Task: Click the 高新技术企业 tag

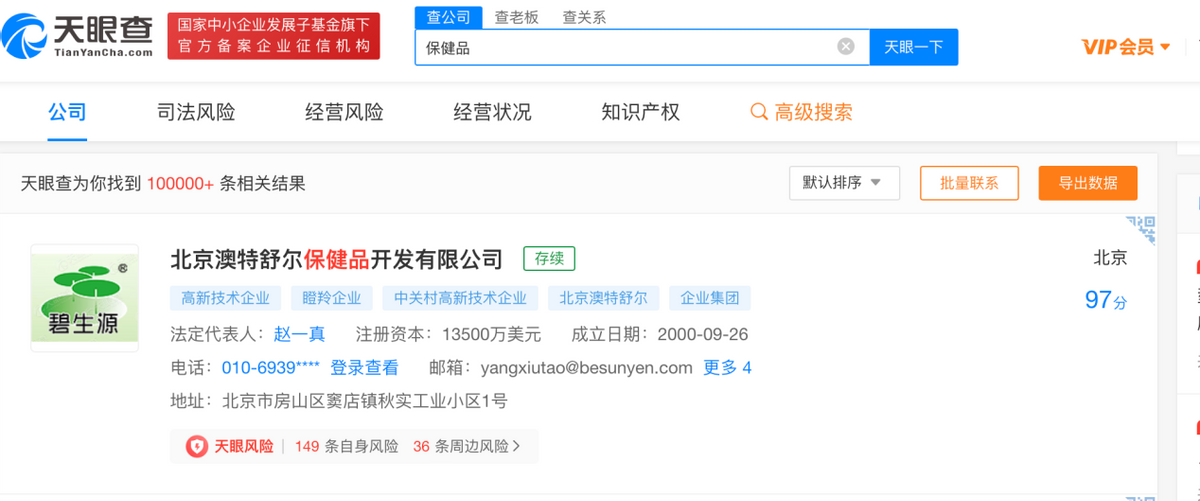Action: pyautogui.click(x=225, y=298)
